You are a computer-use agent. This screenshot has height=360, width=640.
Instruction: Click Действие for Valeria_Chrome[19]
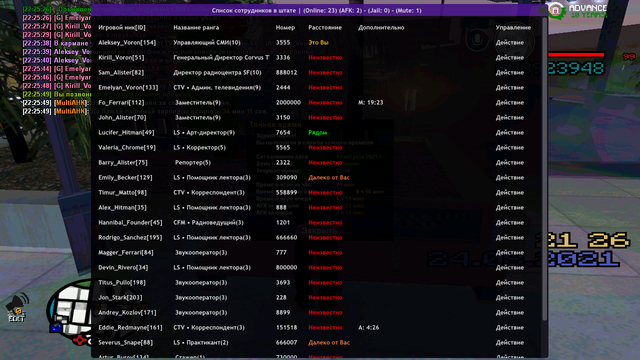(509, 147)
